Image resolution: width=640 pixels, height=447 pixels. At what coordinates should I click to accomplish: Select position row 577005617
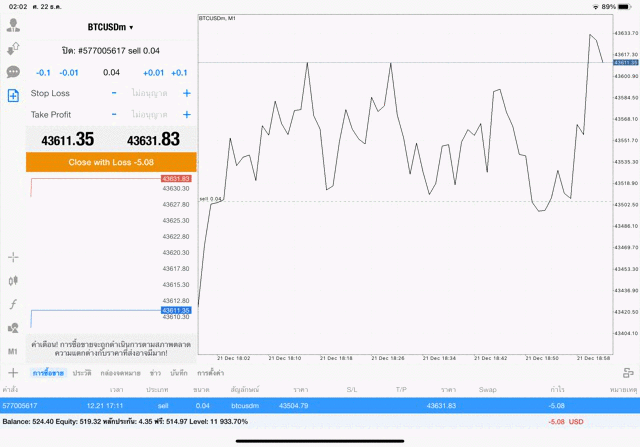(x=320, y=405)
